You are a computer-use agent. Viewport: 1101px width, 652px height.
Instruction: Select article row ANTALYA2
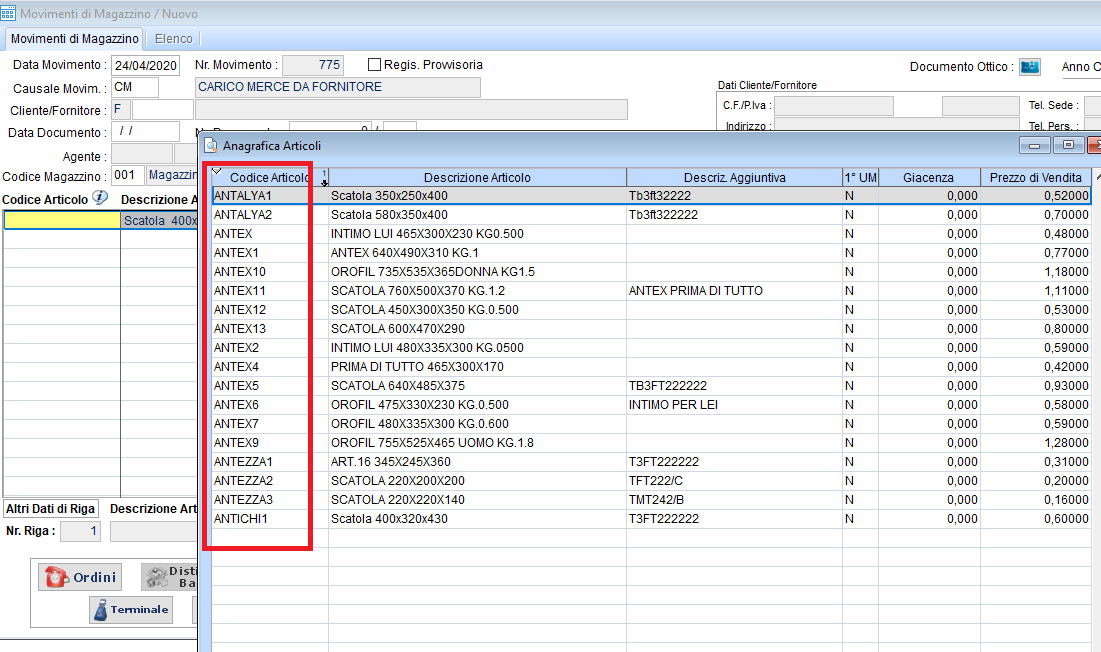(651, 215)
